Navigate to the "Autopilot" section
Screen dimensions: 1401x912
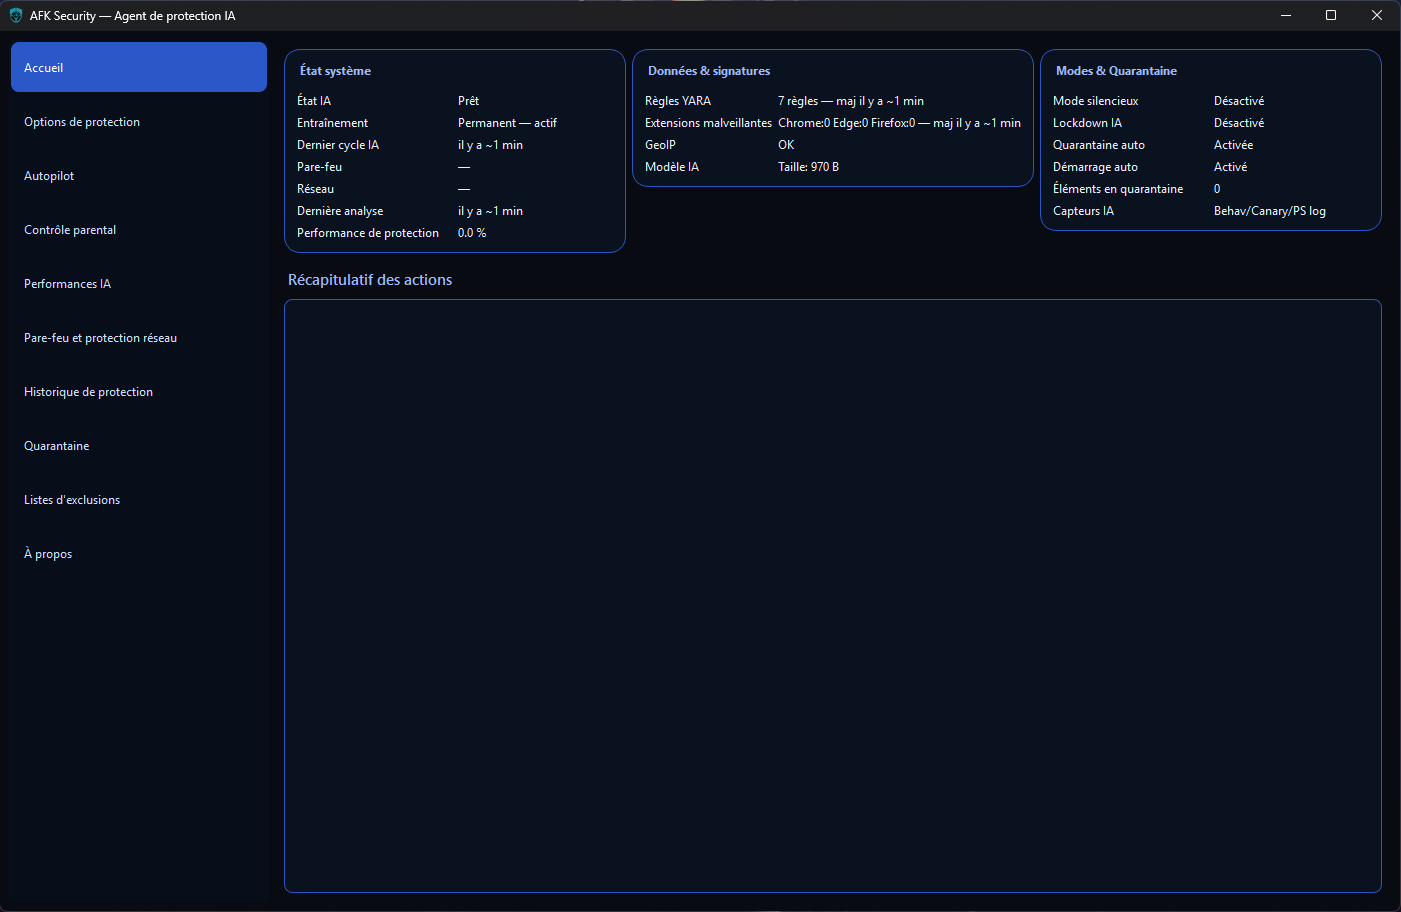tap(48, 175)
